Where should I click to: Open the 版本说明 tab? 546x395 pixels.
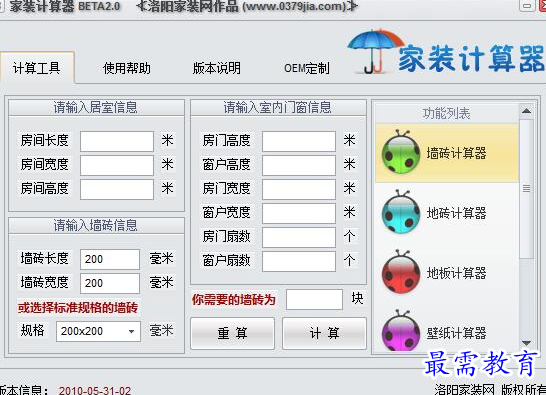click(217, 68)
